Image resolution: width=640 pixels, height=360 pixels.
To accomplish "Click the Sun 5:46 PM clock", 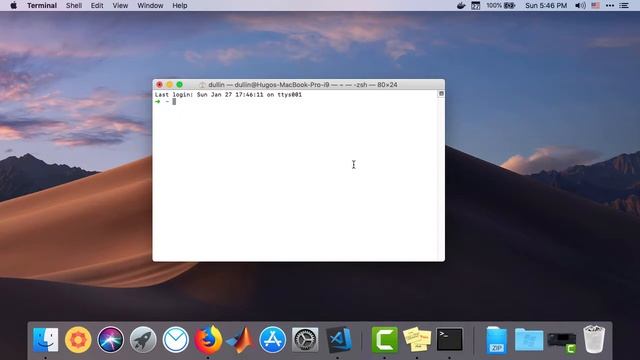I will (x=546, y=5).
